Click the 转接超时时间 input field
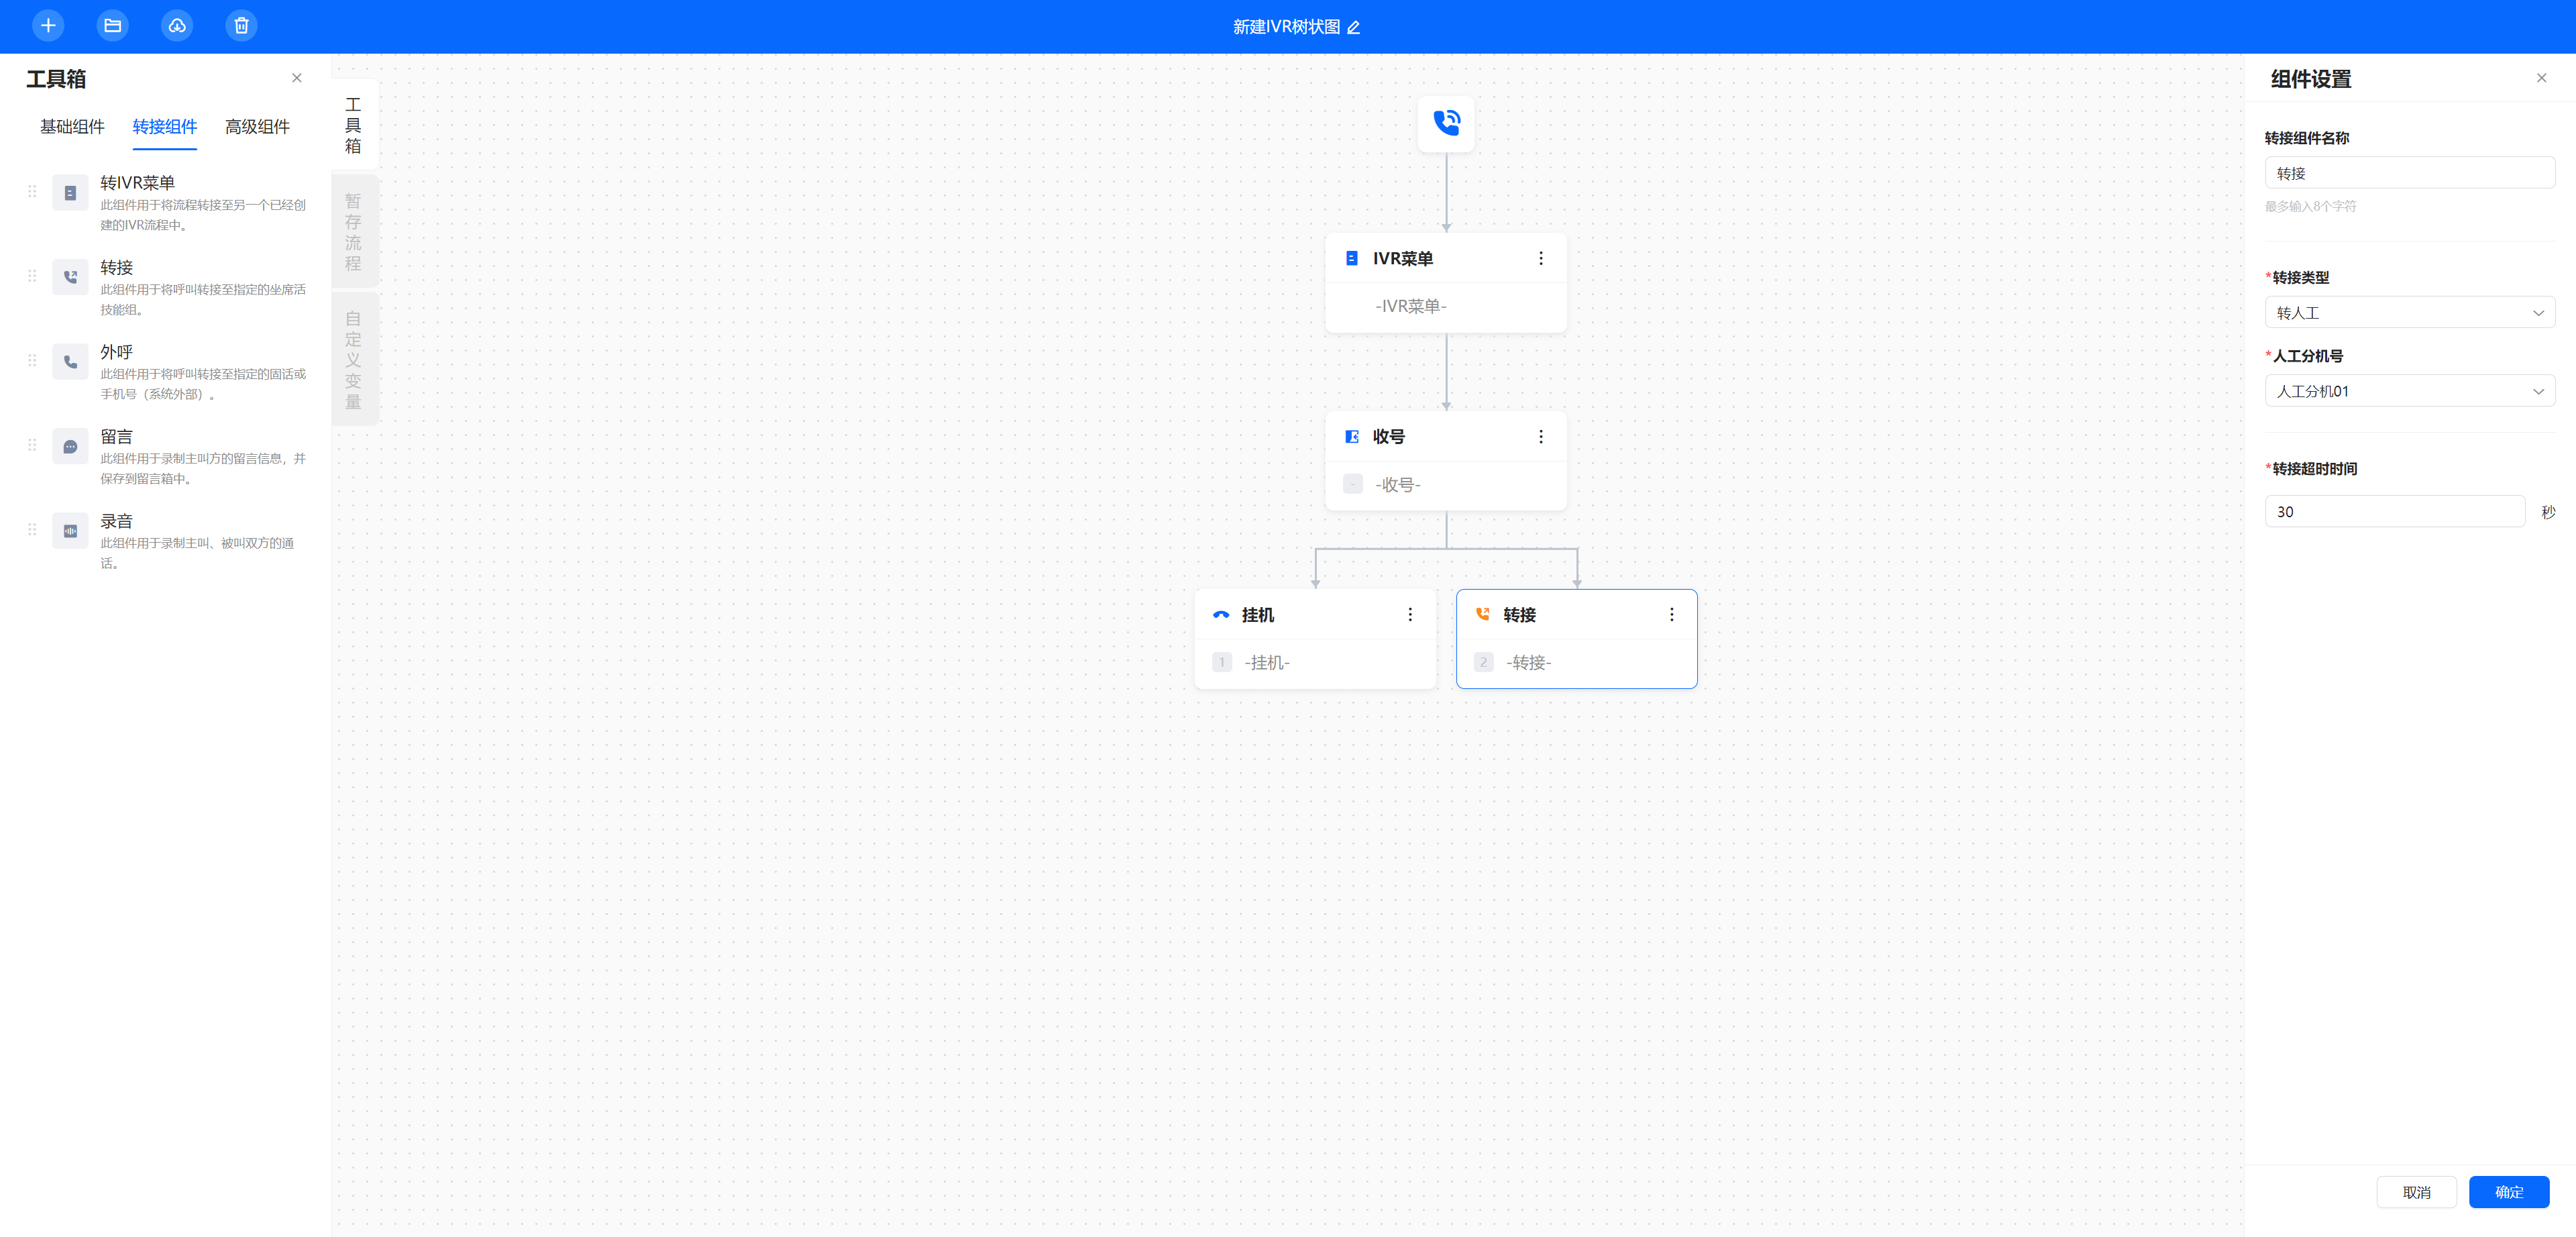 tap(2395, 511)
